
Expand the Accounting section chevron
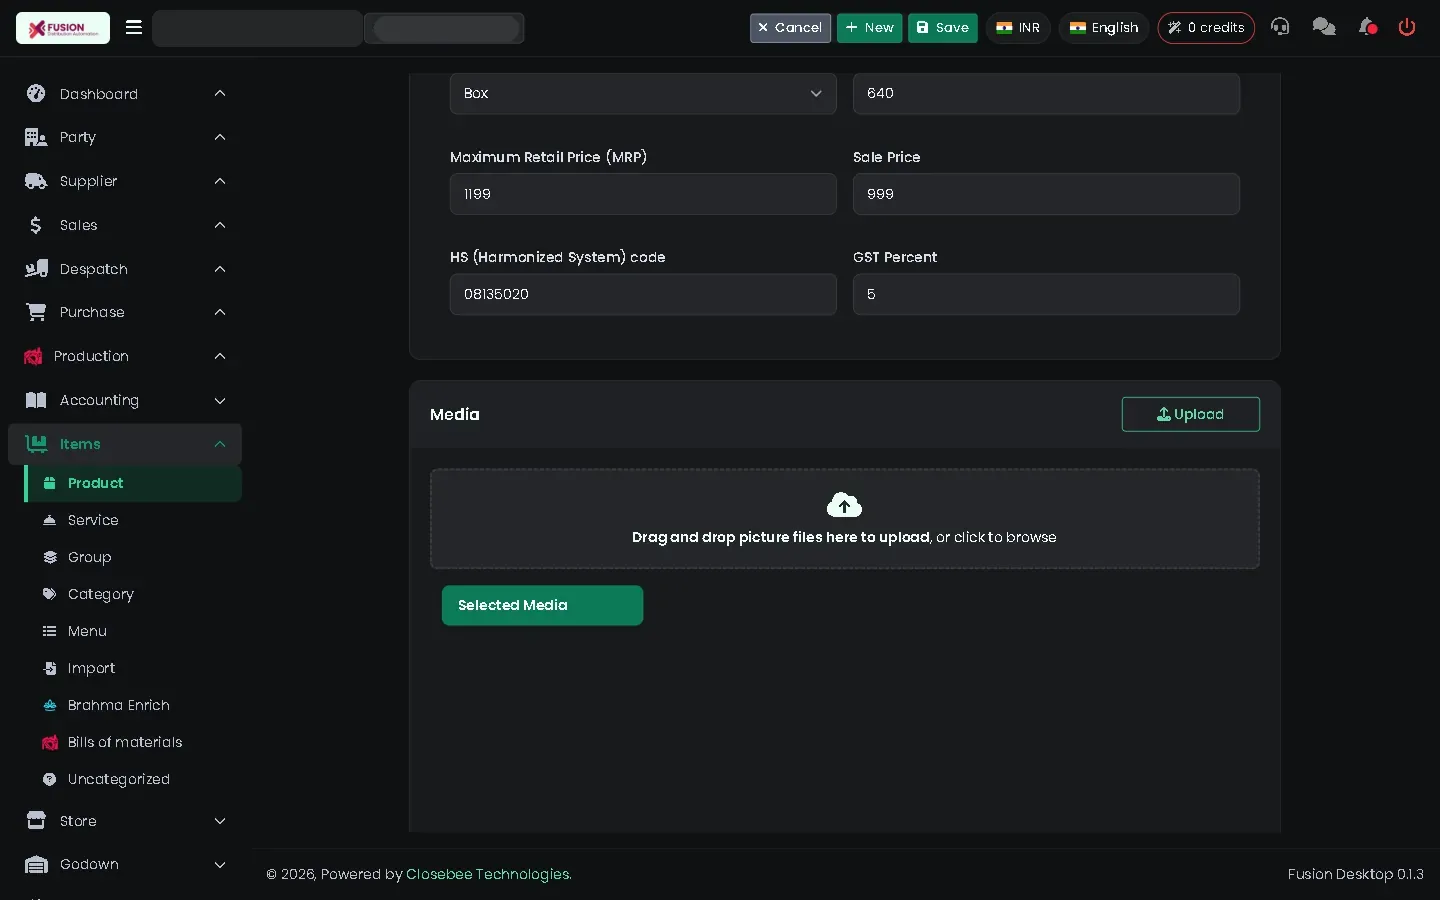pyautogui.click(x=220, y=401)
